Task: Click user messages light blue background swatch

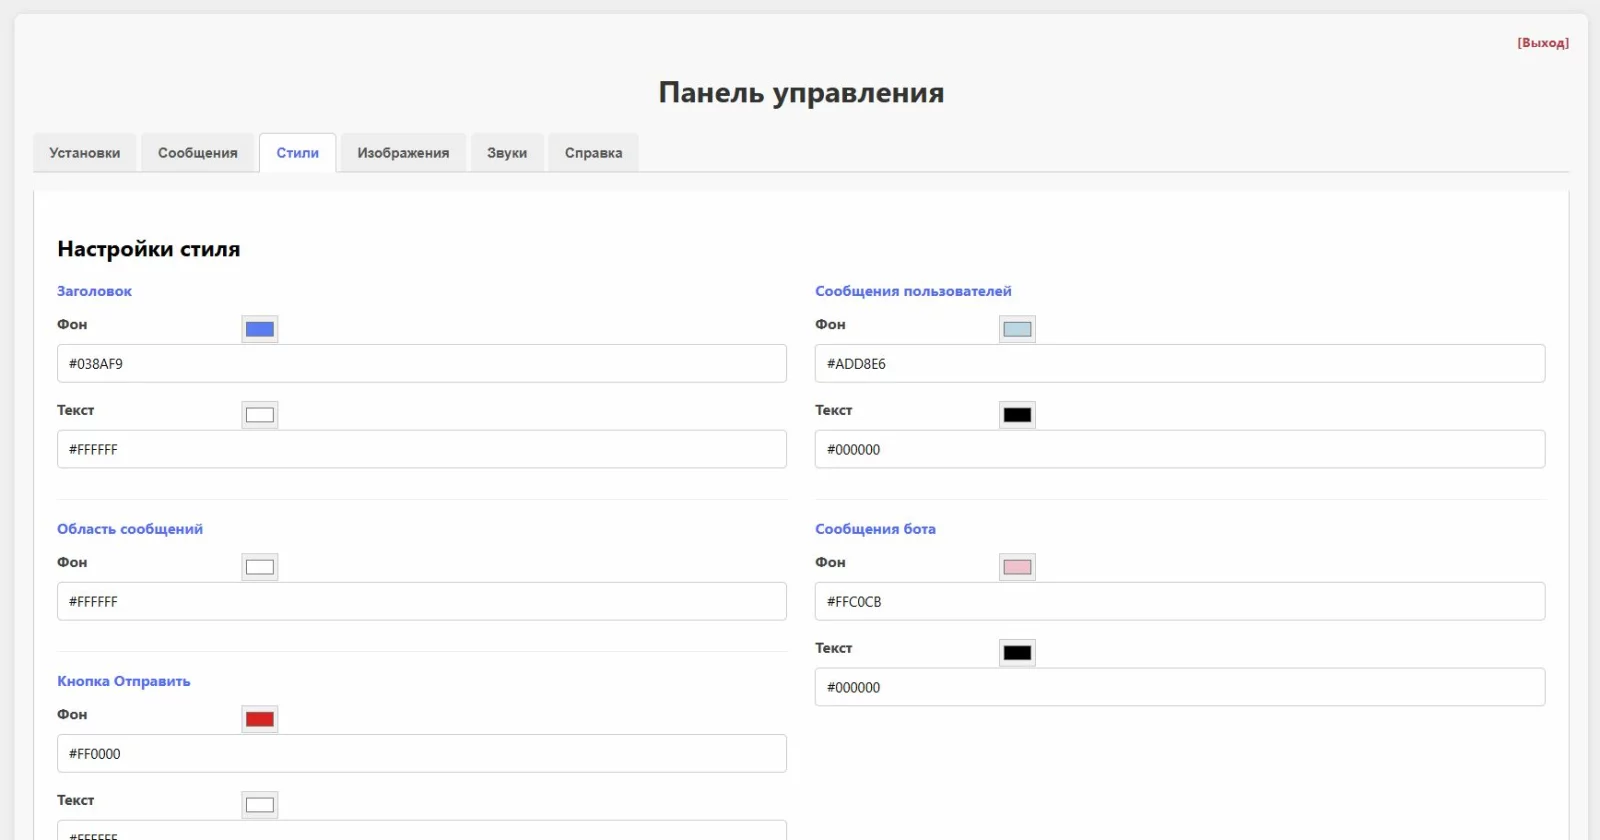Action: (1017, 329)
